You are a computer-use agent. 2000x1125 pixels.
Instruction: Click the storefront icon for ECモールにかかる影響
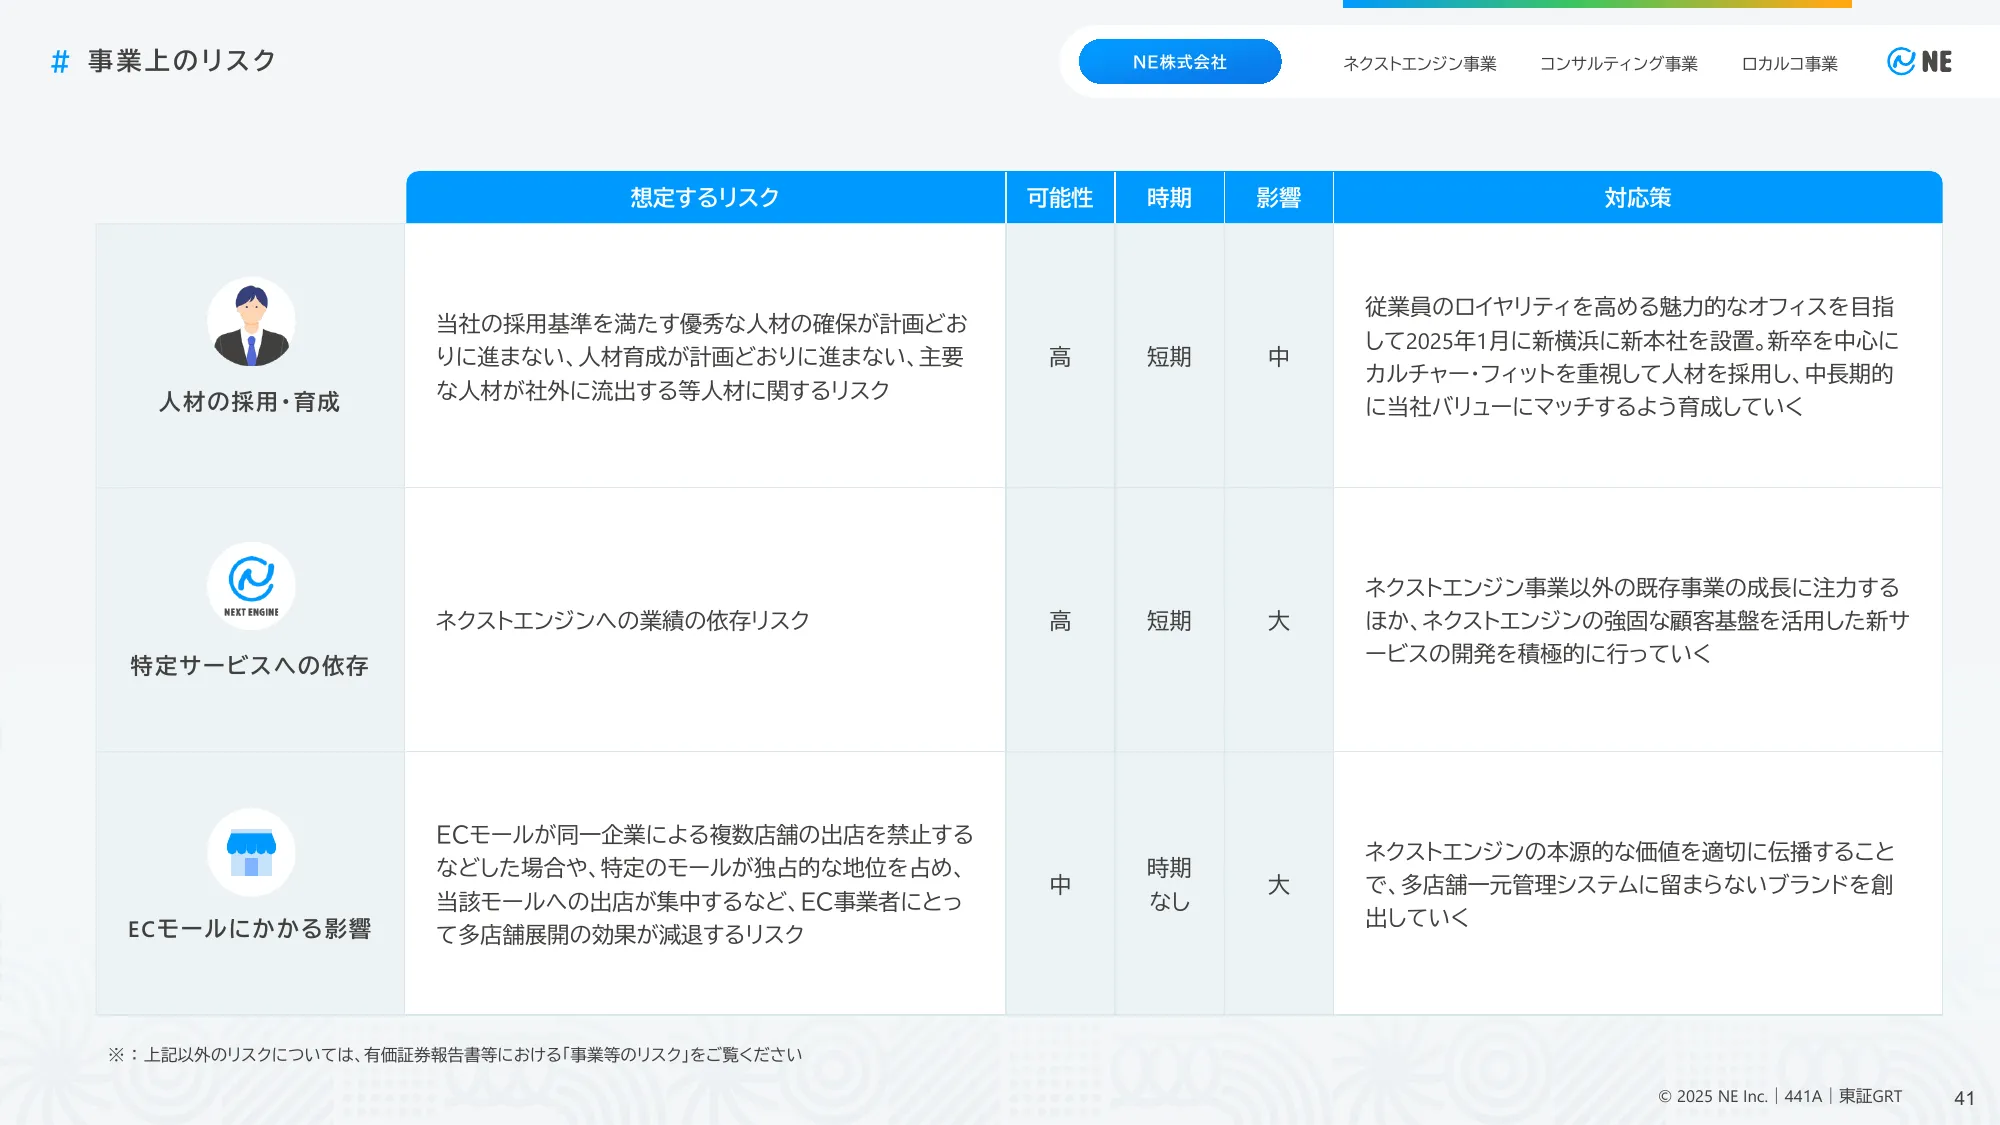pos(250,852)
